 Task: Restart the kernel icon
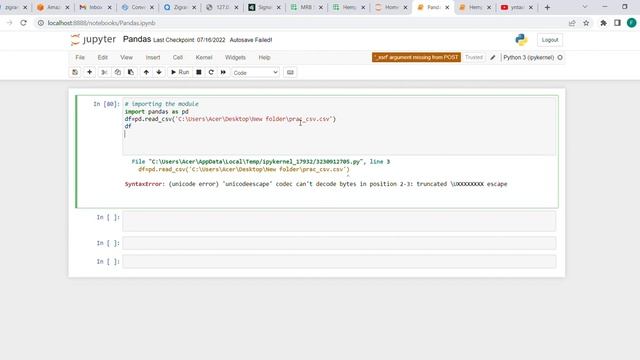(x=211, y=72)
